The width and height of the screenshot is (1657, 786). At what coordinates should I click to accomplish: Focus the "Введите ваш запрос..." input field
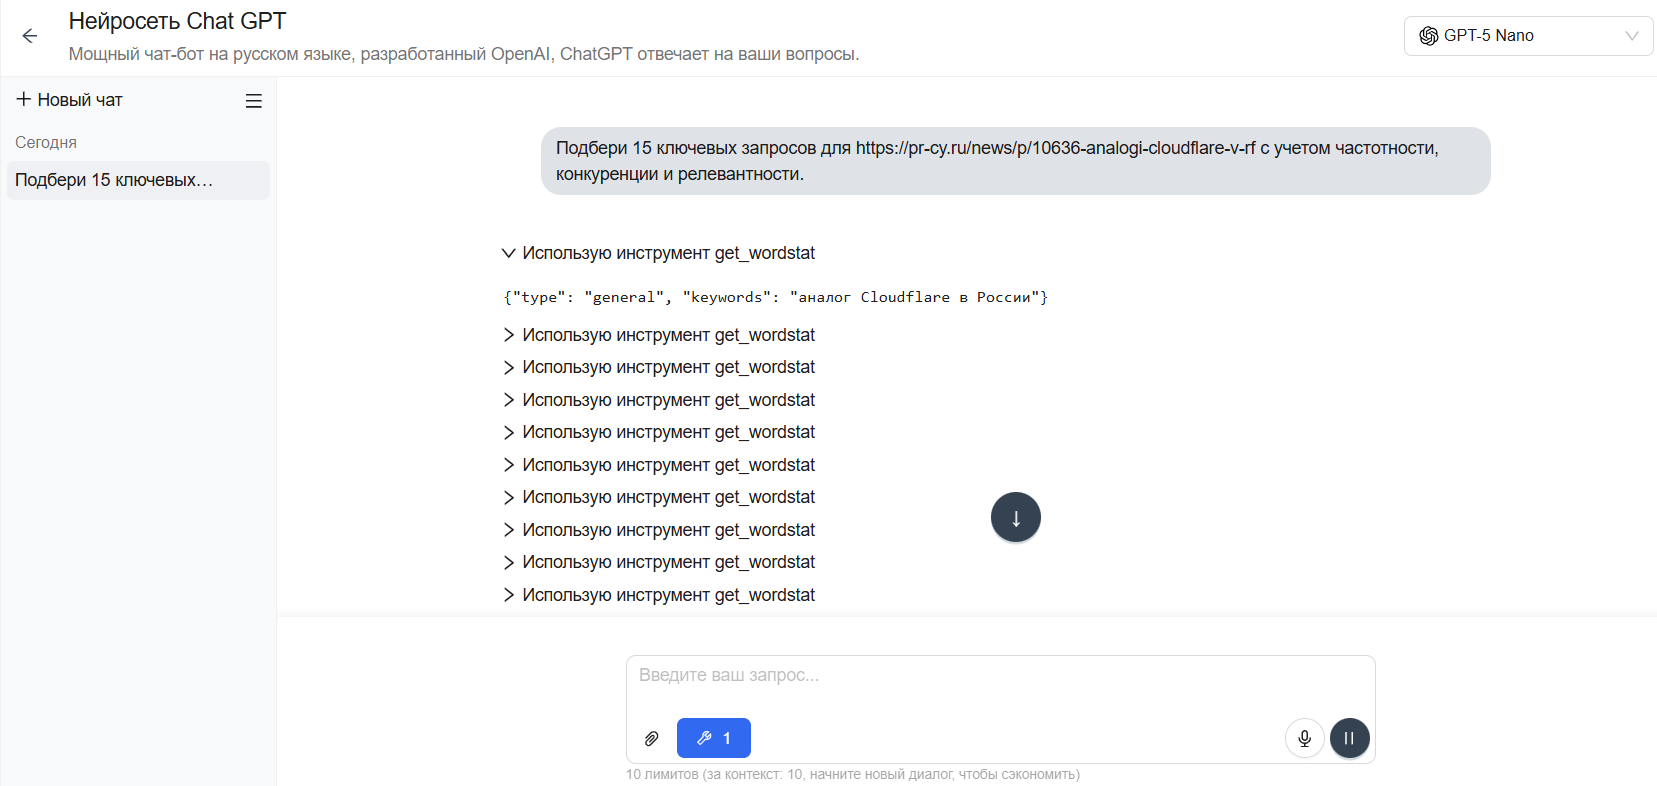[1000, 676]
